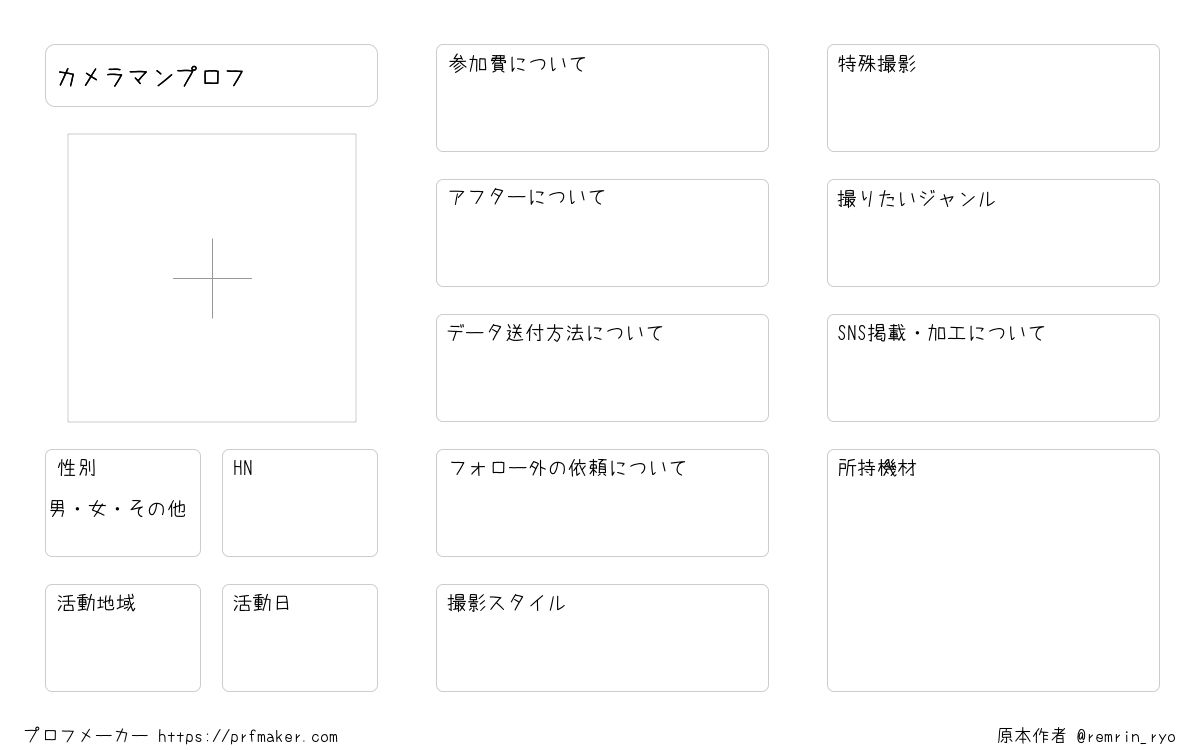The width and height of the screenshot is (1200, 750).
Task: Click the 所持機材 equipment box
Action: click(x=993, y=570)
